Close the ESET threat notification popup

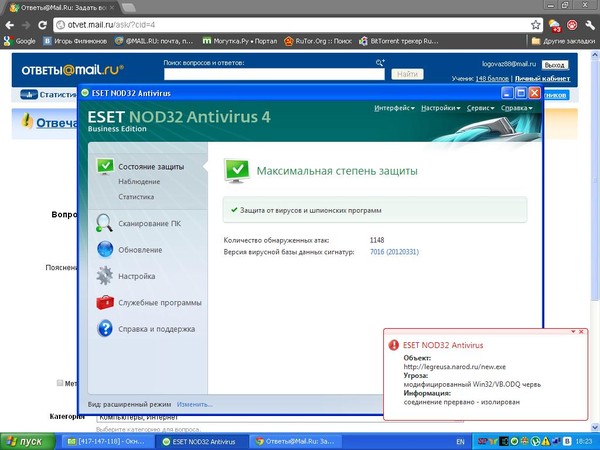pyautogui.click(x=581, y=332)
